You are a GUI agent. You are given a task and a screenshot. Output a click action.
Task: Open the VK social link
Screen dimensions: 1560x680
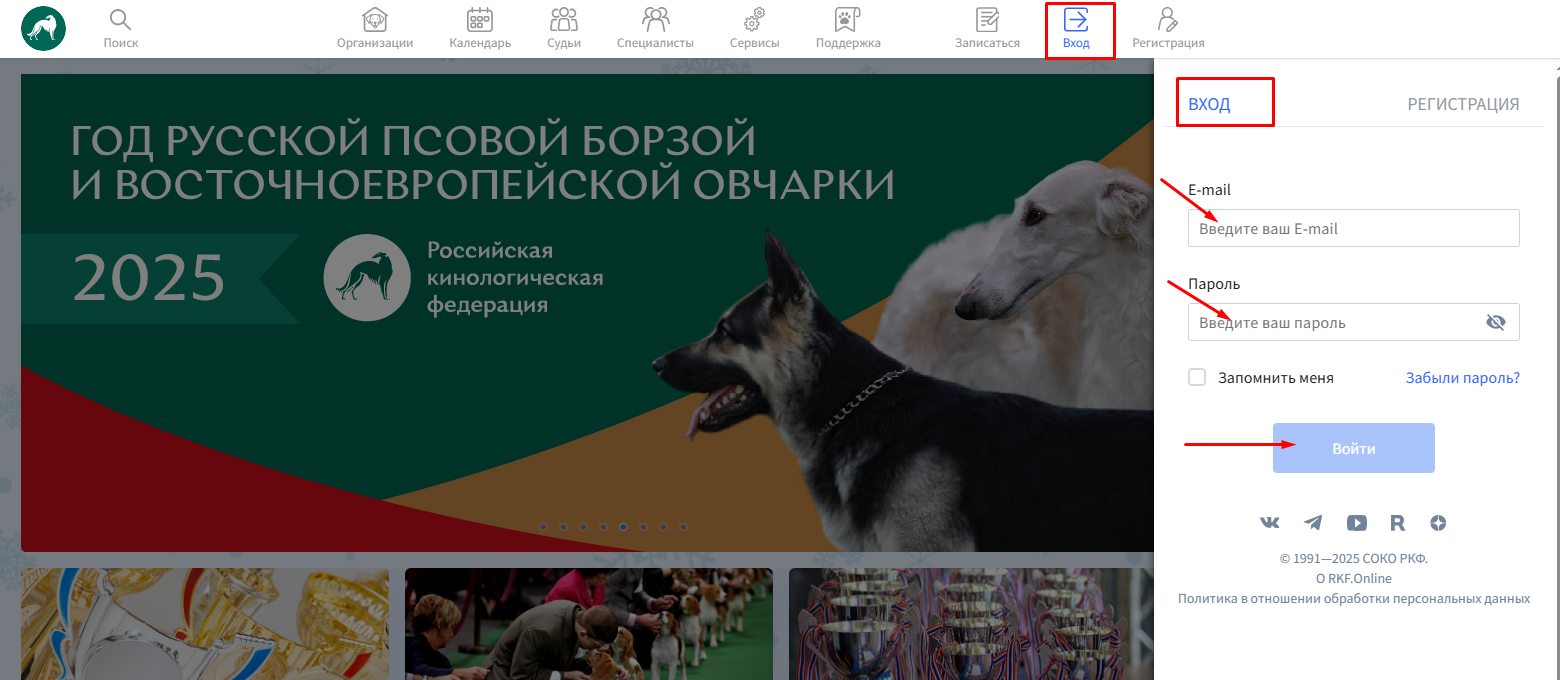tap(1270, 523)
